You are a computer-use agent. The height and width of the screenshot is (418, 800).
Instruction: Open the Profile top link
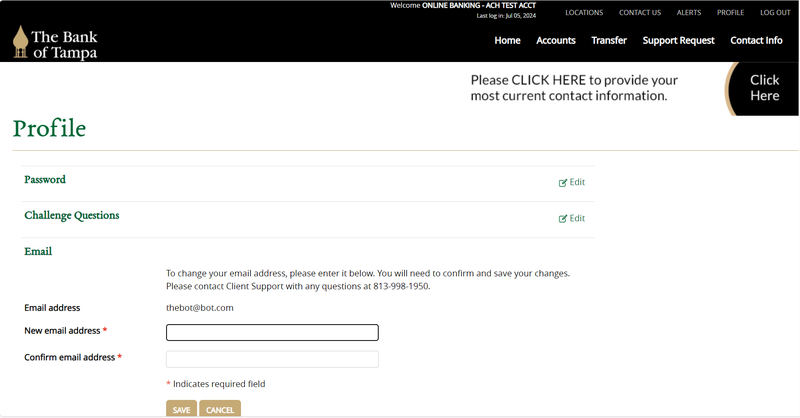[x=730, y=12]
